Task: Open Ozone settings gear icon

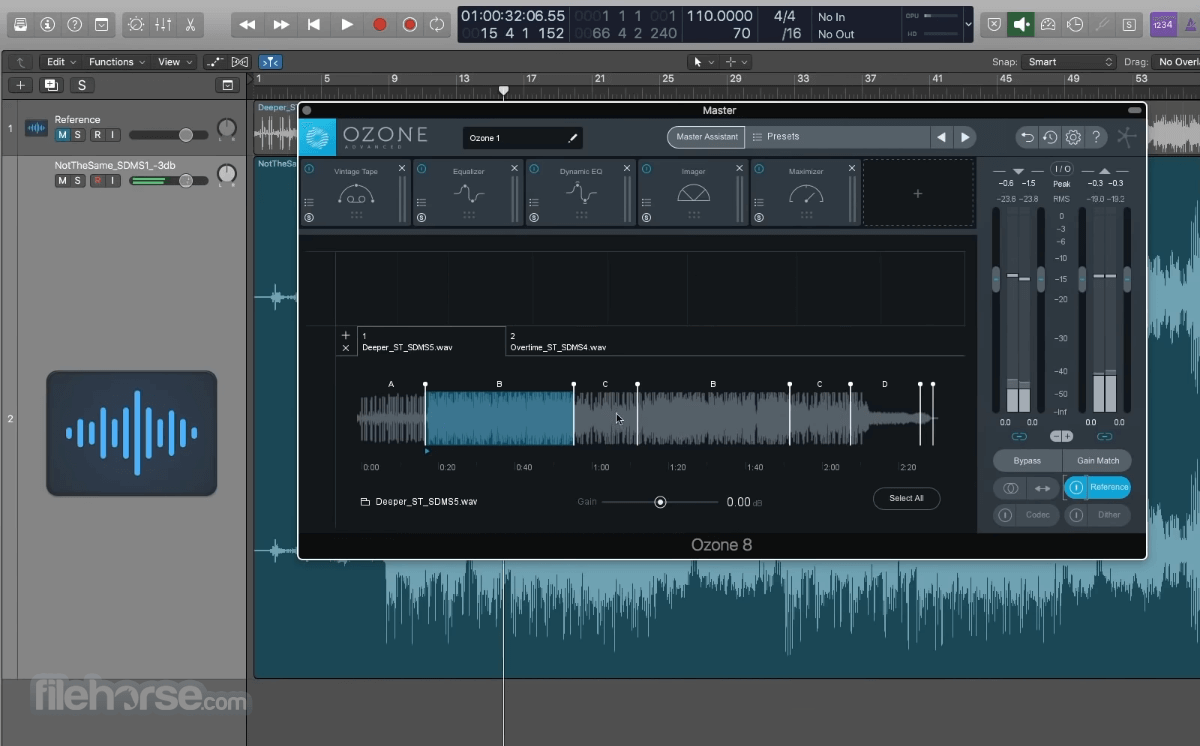Action: [1073, 137]
